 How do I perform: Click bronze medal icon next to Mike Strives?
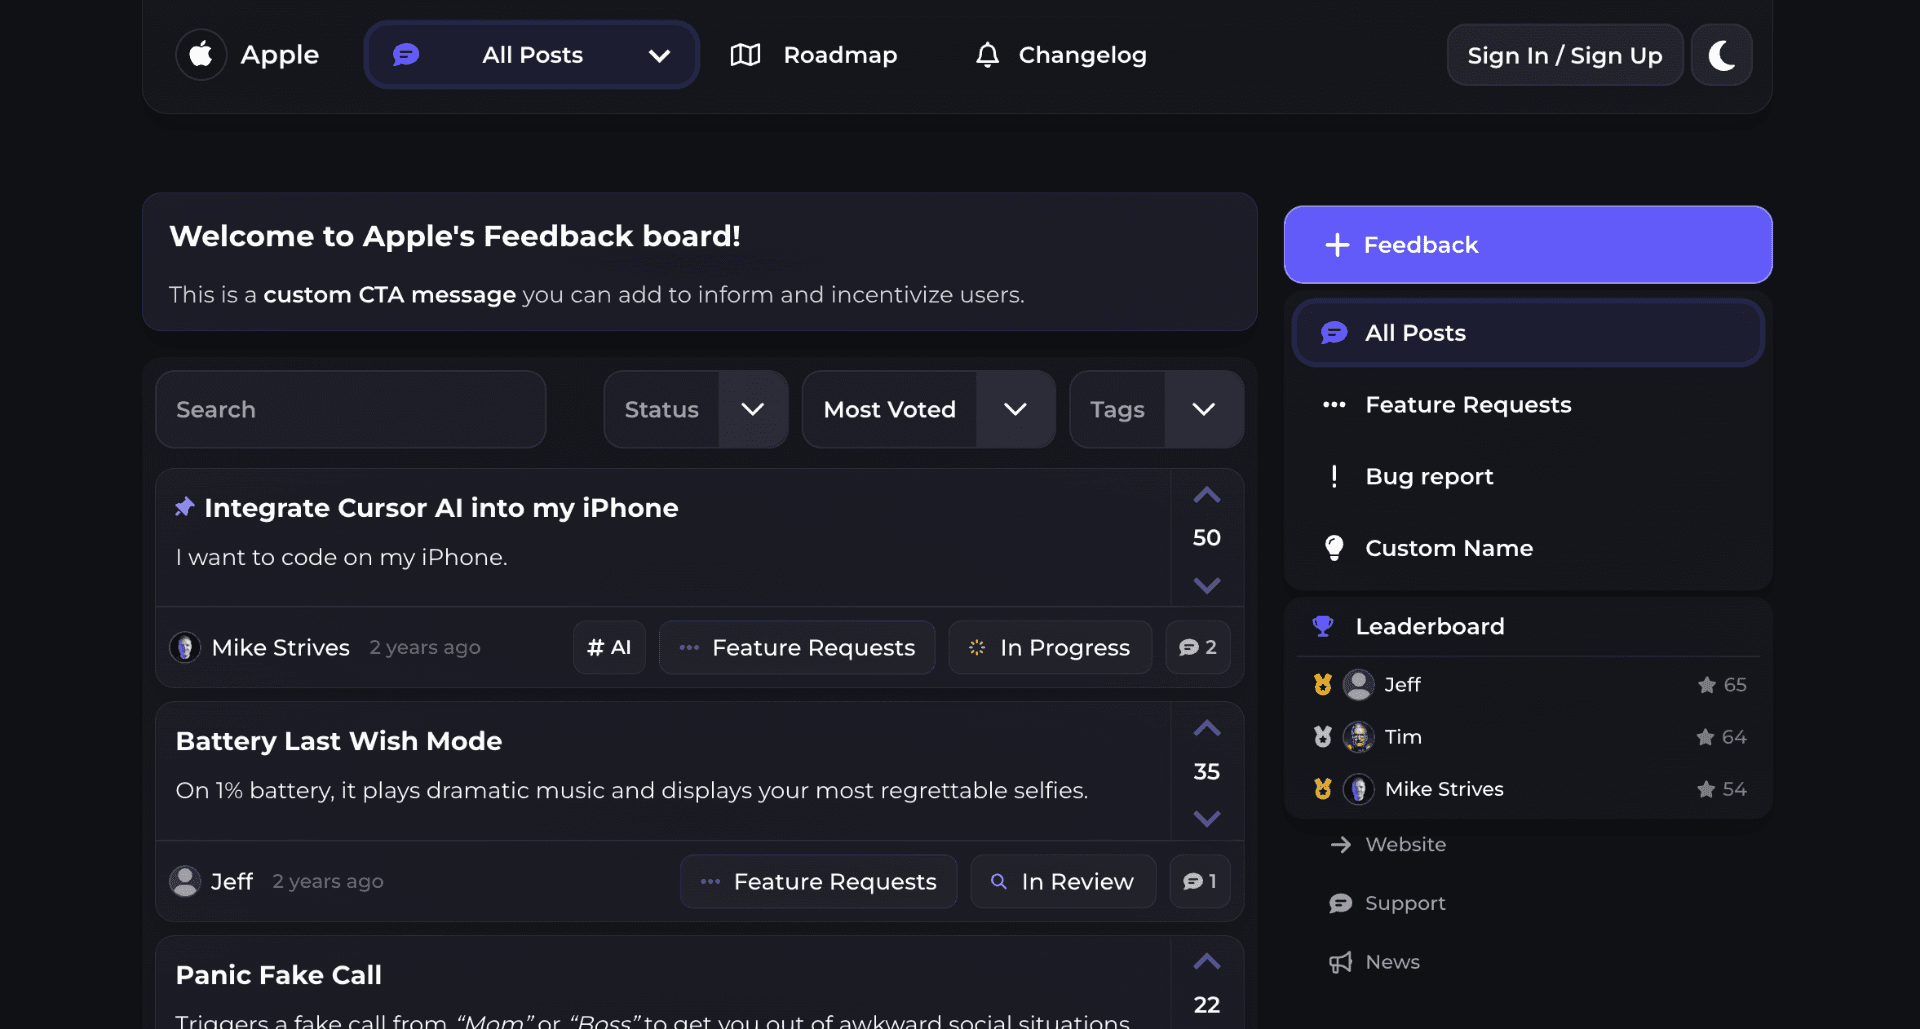pyautogui.click(x=1322, y=789)
